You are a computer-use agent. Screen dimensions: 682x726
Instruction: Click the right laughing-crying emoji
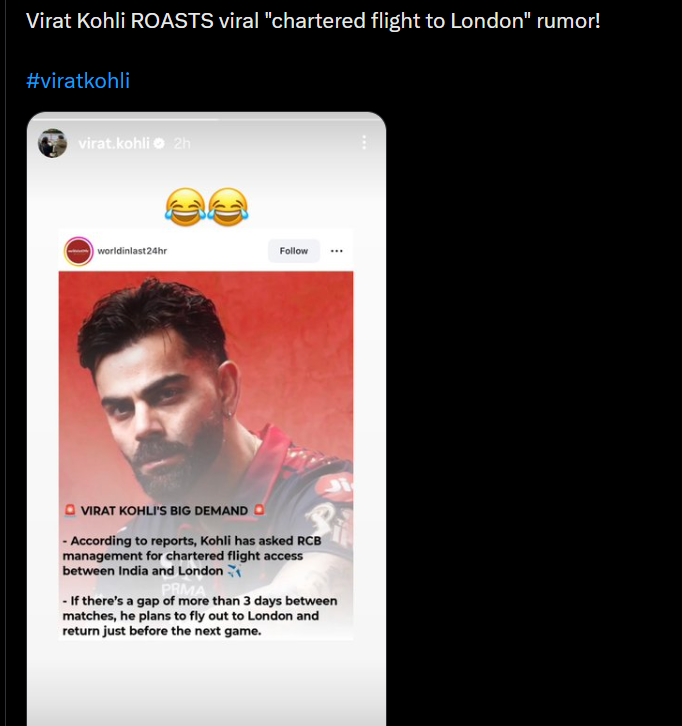pos(227,207)
